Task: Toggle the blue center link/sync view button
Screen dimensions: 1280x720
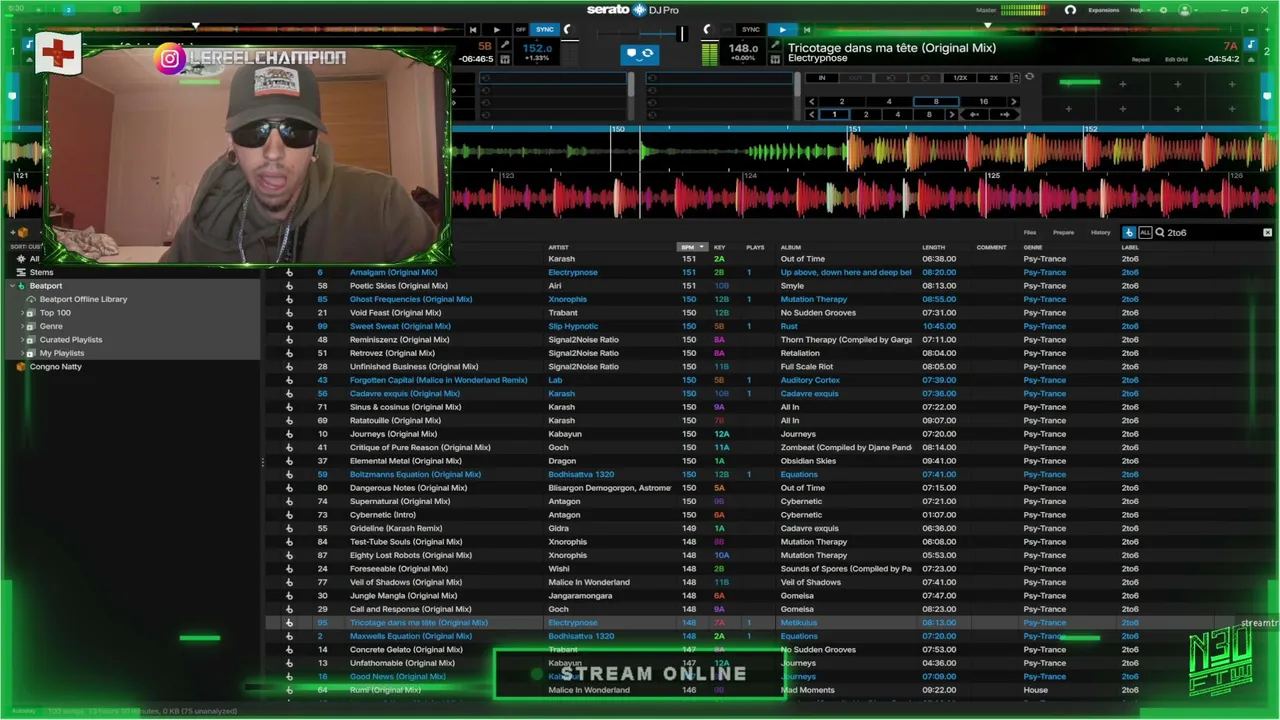Action: [640, 53]
